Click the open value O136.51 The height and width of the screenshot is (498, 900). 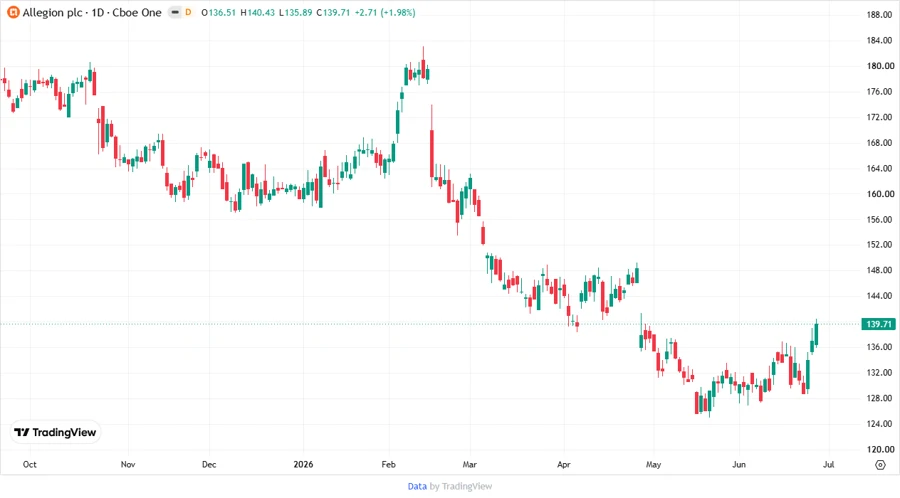click(219, 13)
